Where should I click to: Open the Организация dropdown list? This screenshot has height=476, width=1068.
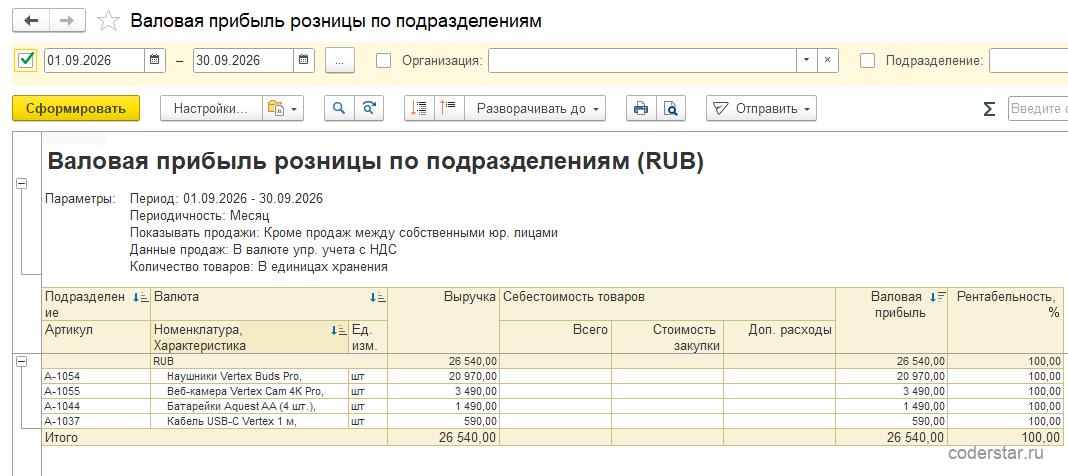pyautogui.click(x=806, y=60)
